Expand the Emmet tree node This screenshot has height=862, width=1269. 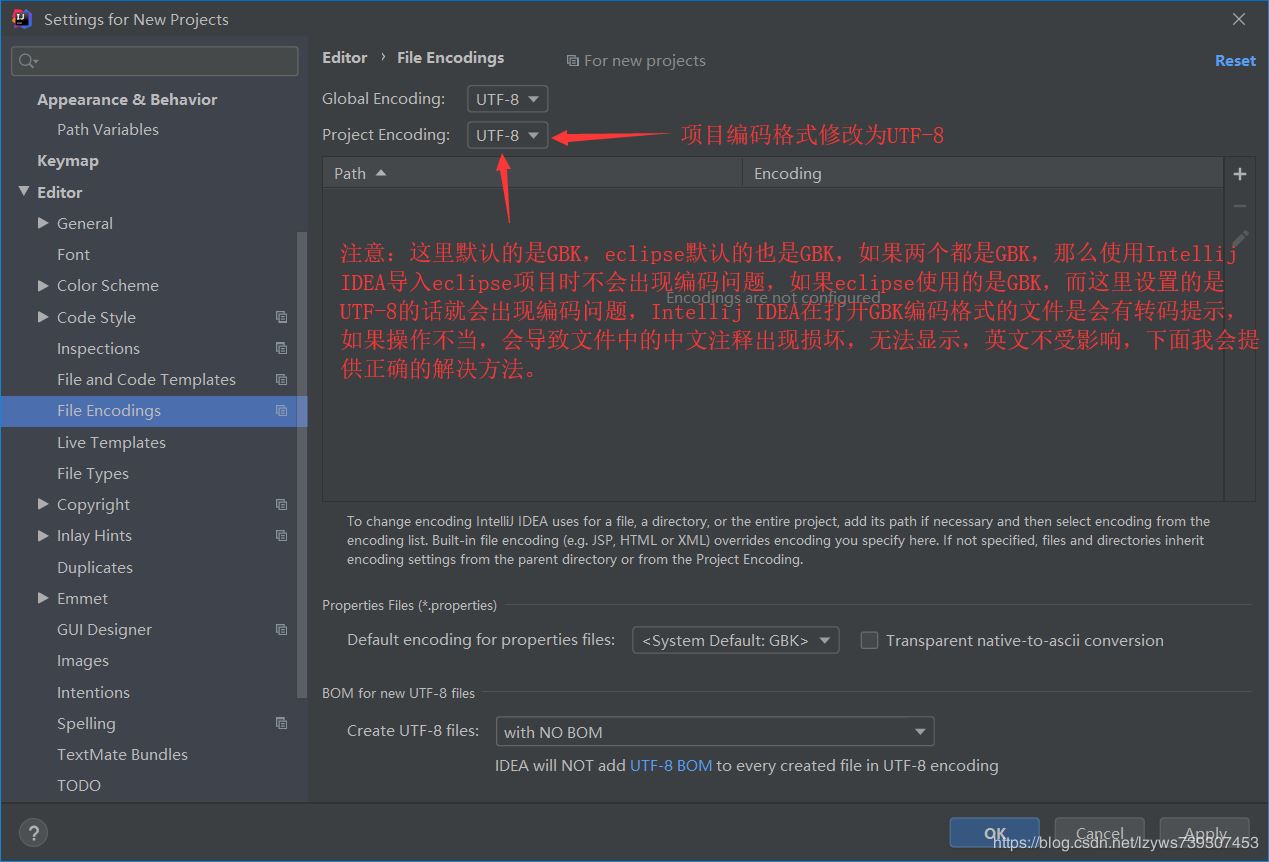(43, 598)
